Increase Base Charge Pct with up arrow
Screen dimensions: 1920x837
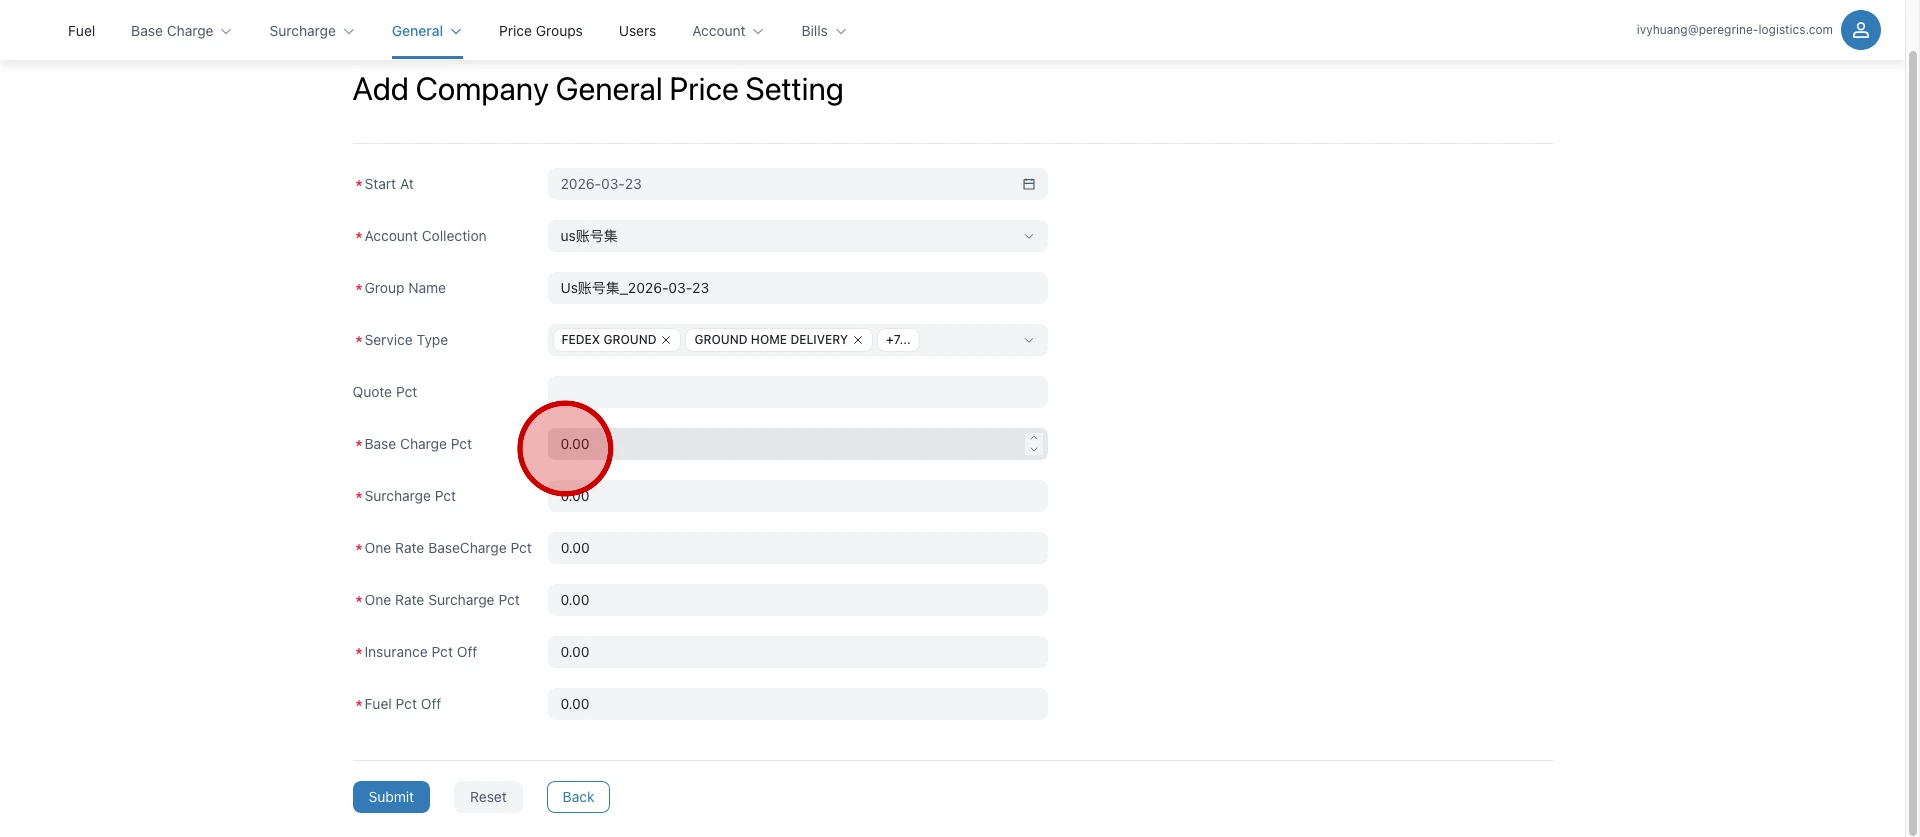[x=1034, y=438]
